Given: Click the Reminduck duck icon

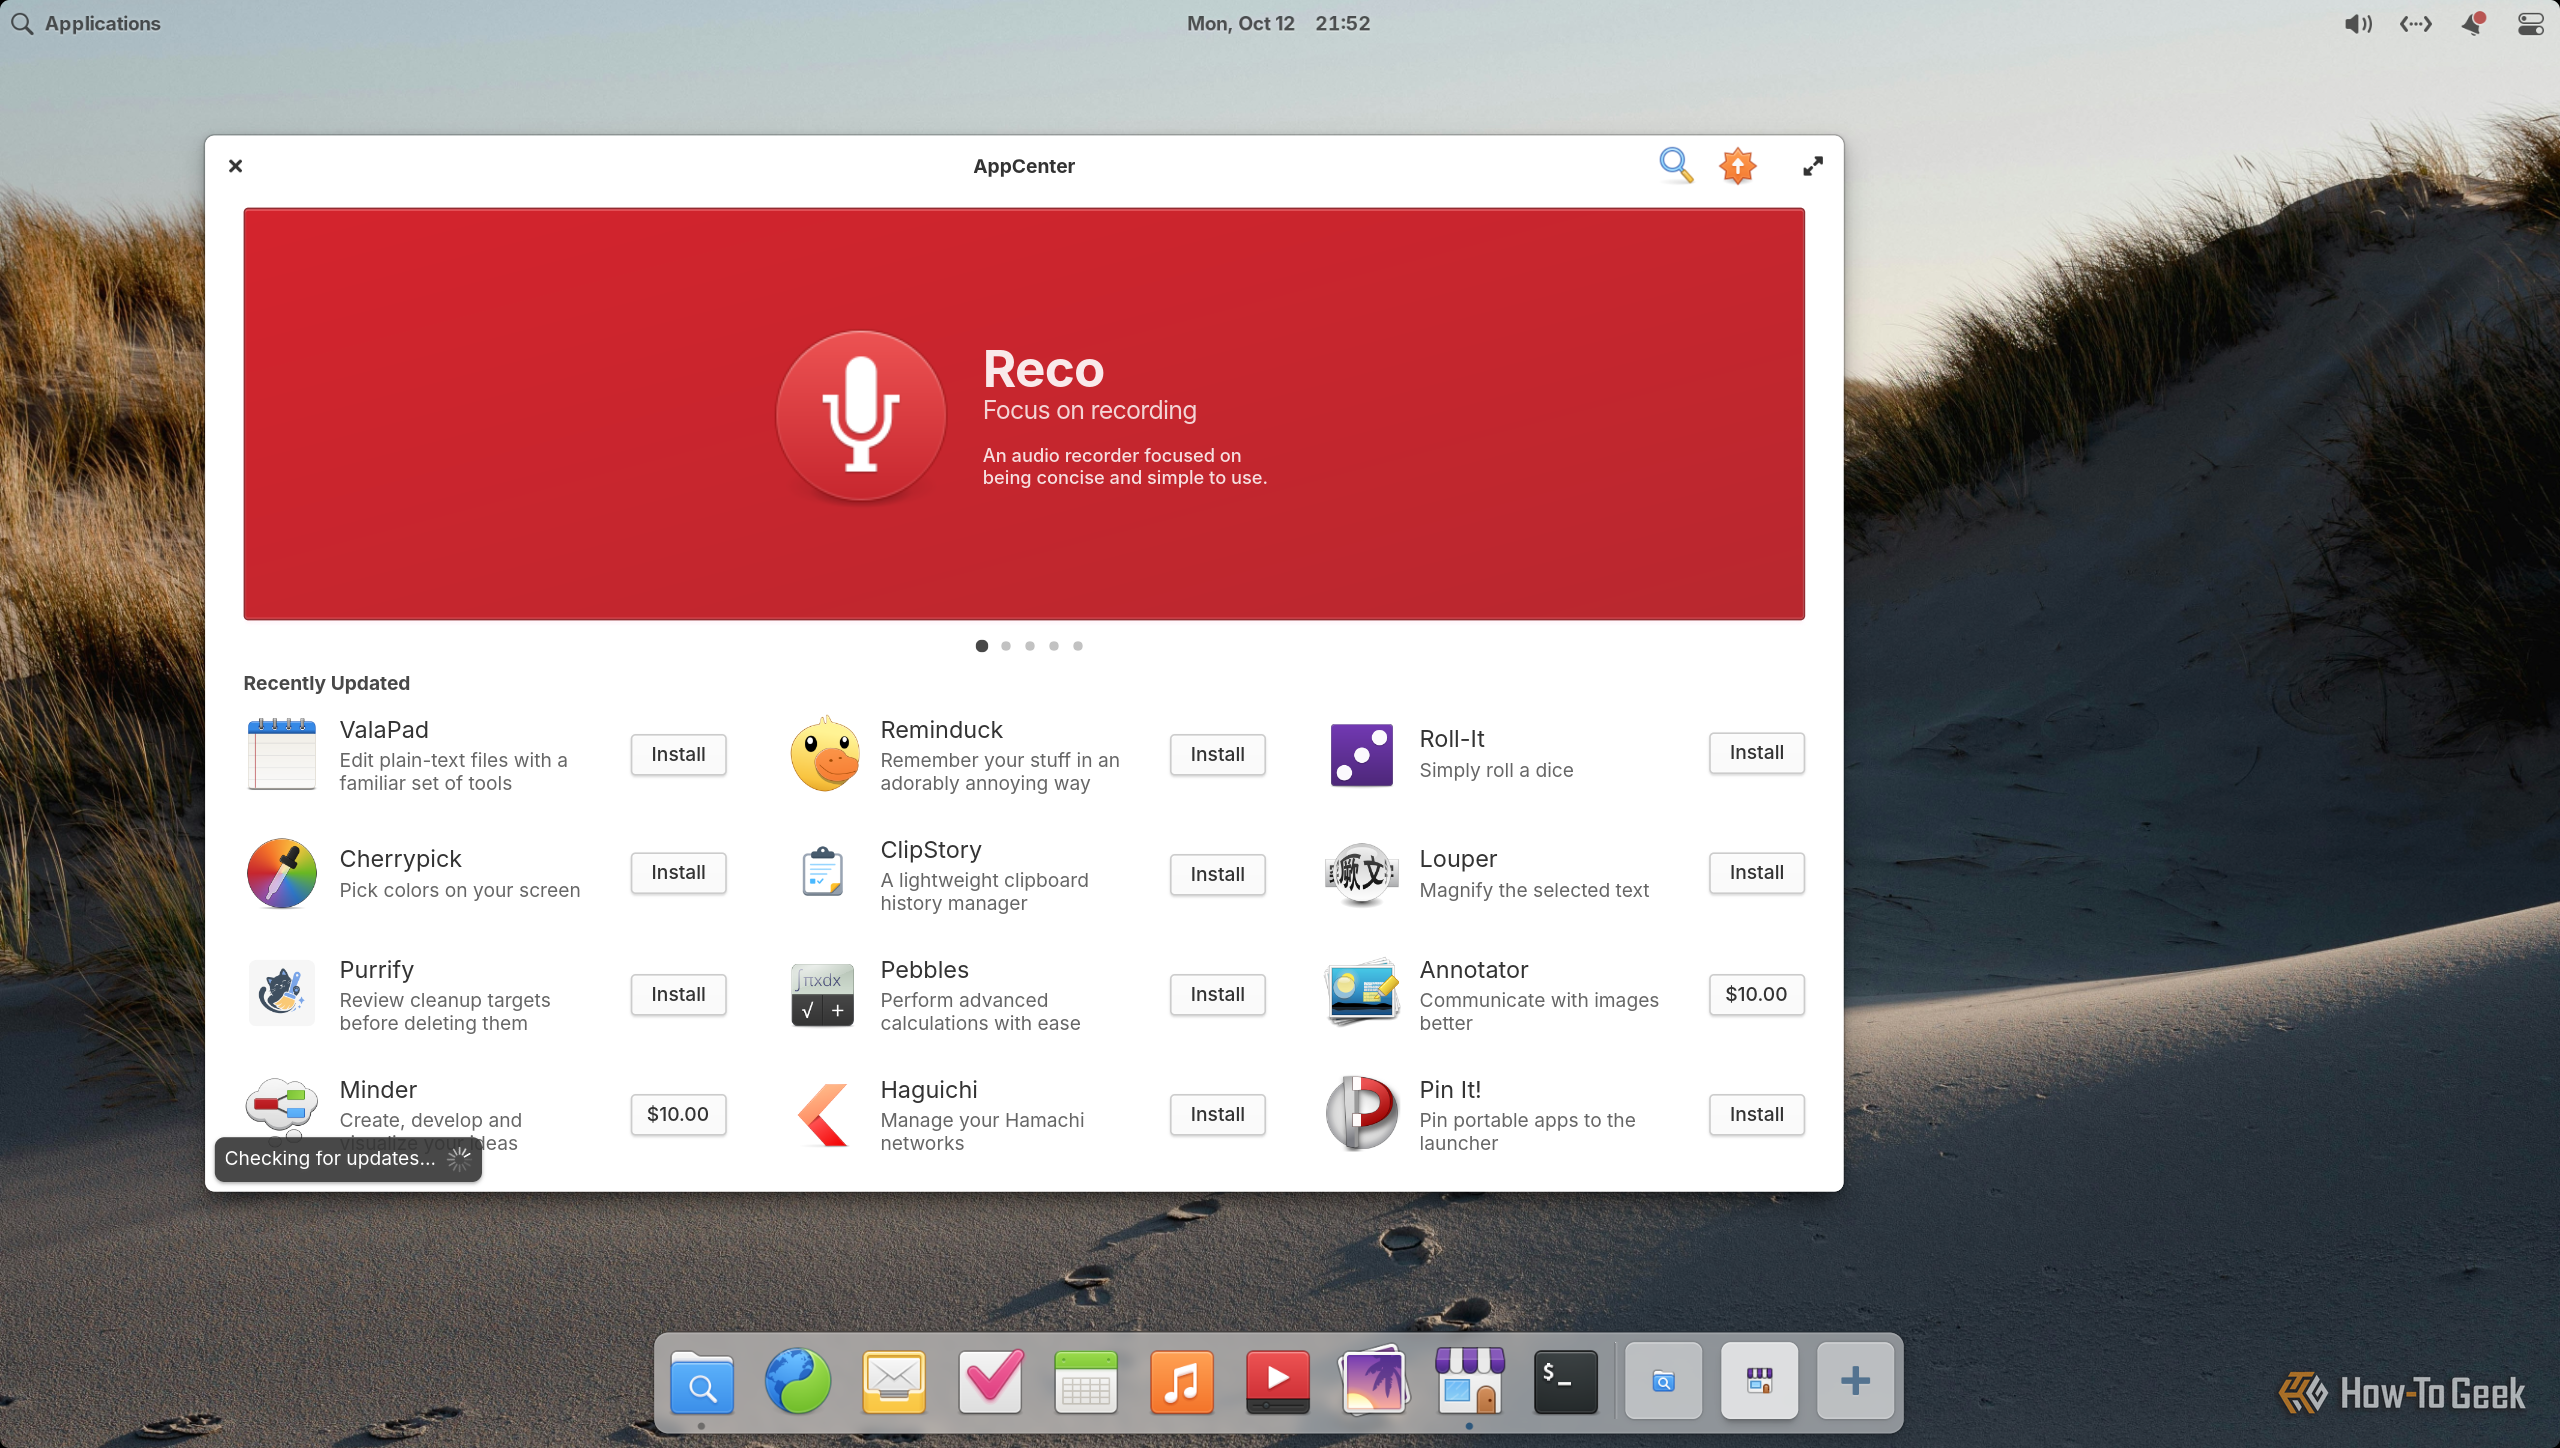Looking at the screenshot, I should point(824,754).
